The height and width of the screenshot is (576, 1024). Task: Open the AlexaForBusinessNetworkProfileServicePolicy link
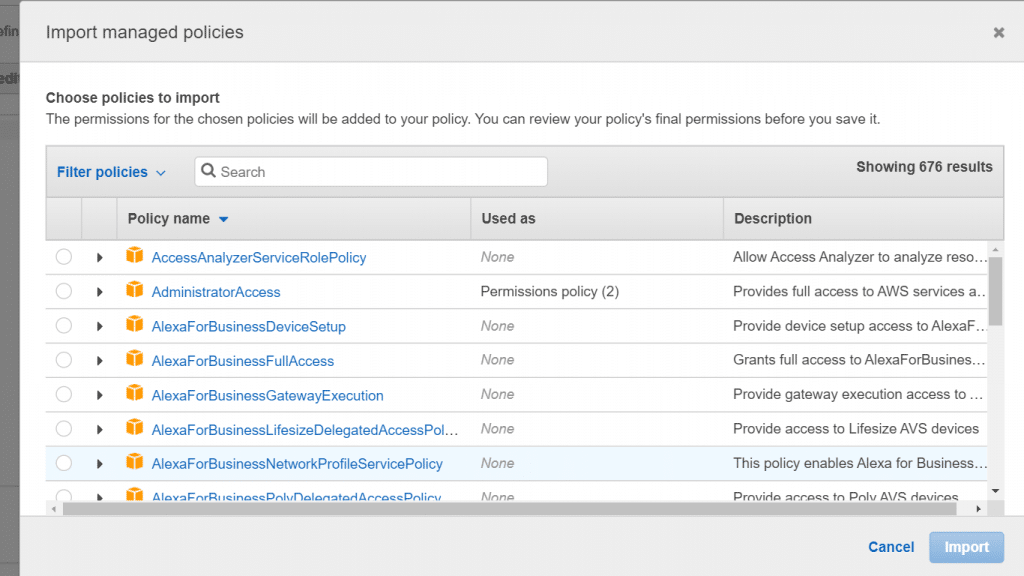296,464
